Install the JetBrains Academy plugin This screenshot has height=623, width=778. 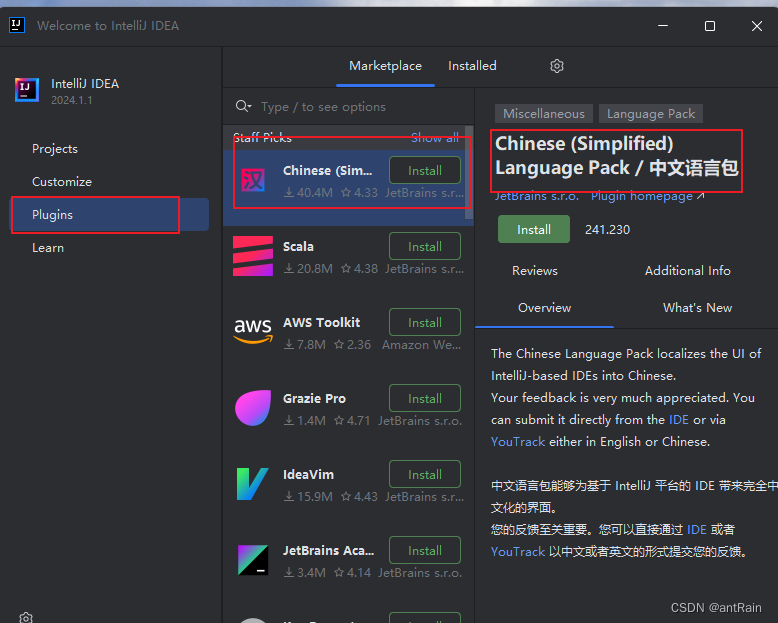425,550
